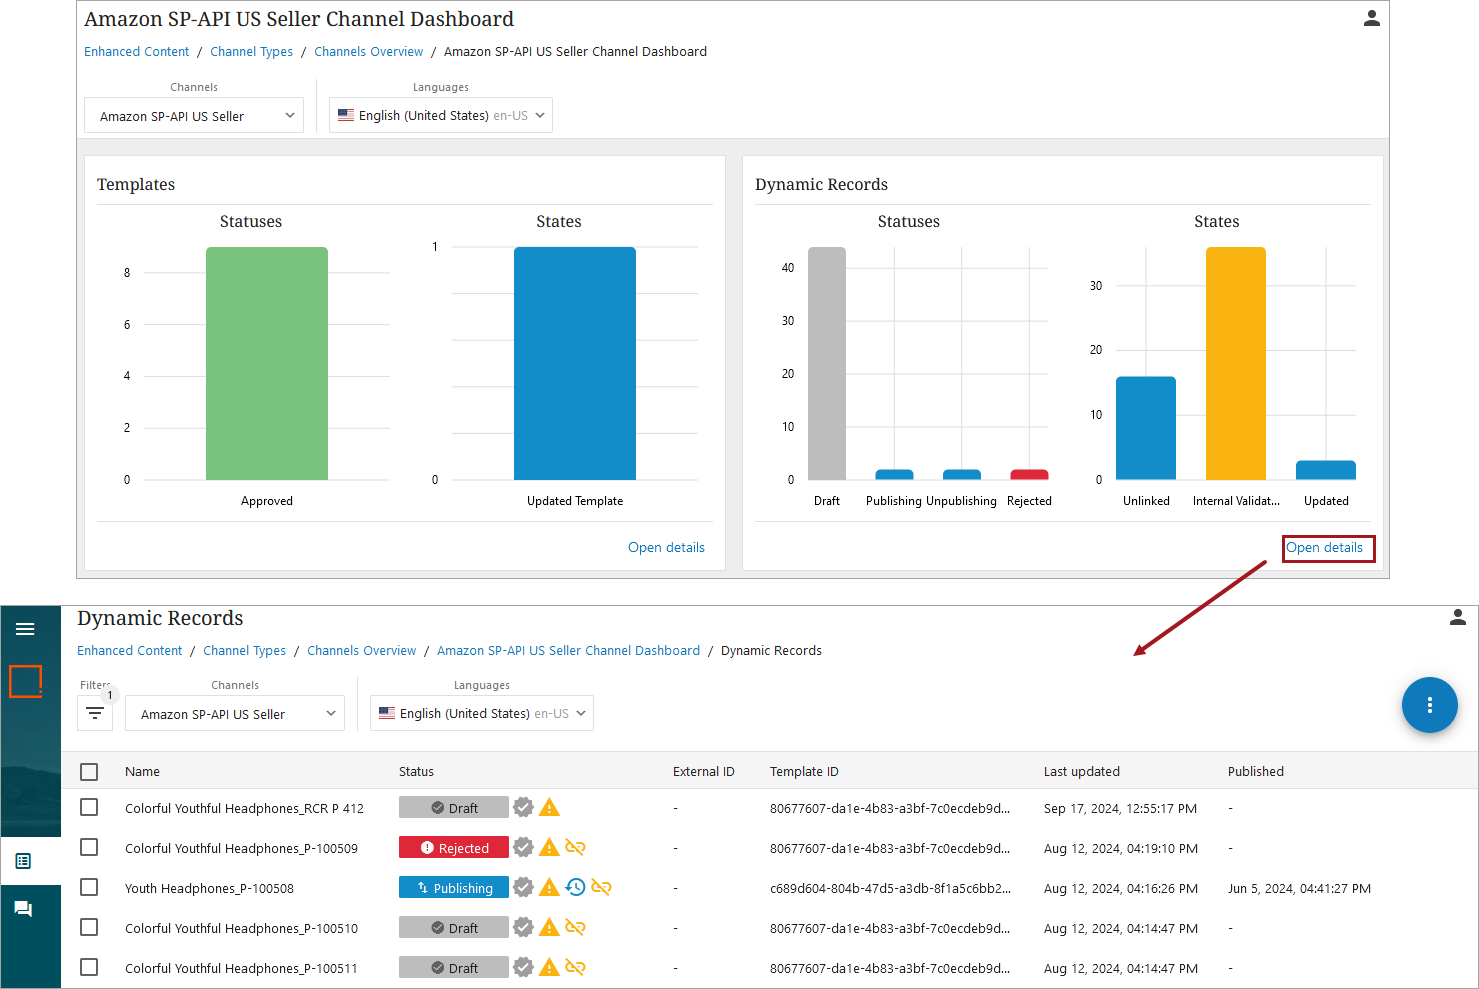Click the filter icon with badge
The width and height of the screenshot is (1479, 989).
[95, 713]
